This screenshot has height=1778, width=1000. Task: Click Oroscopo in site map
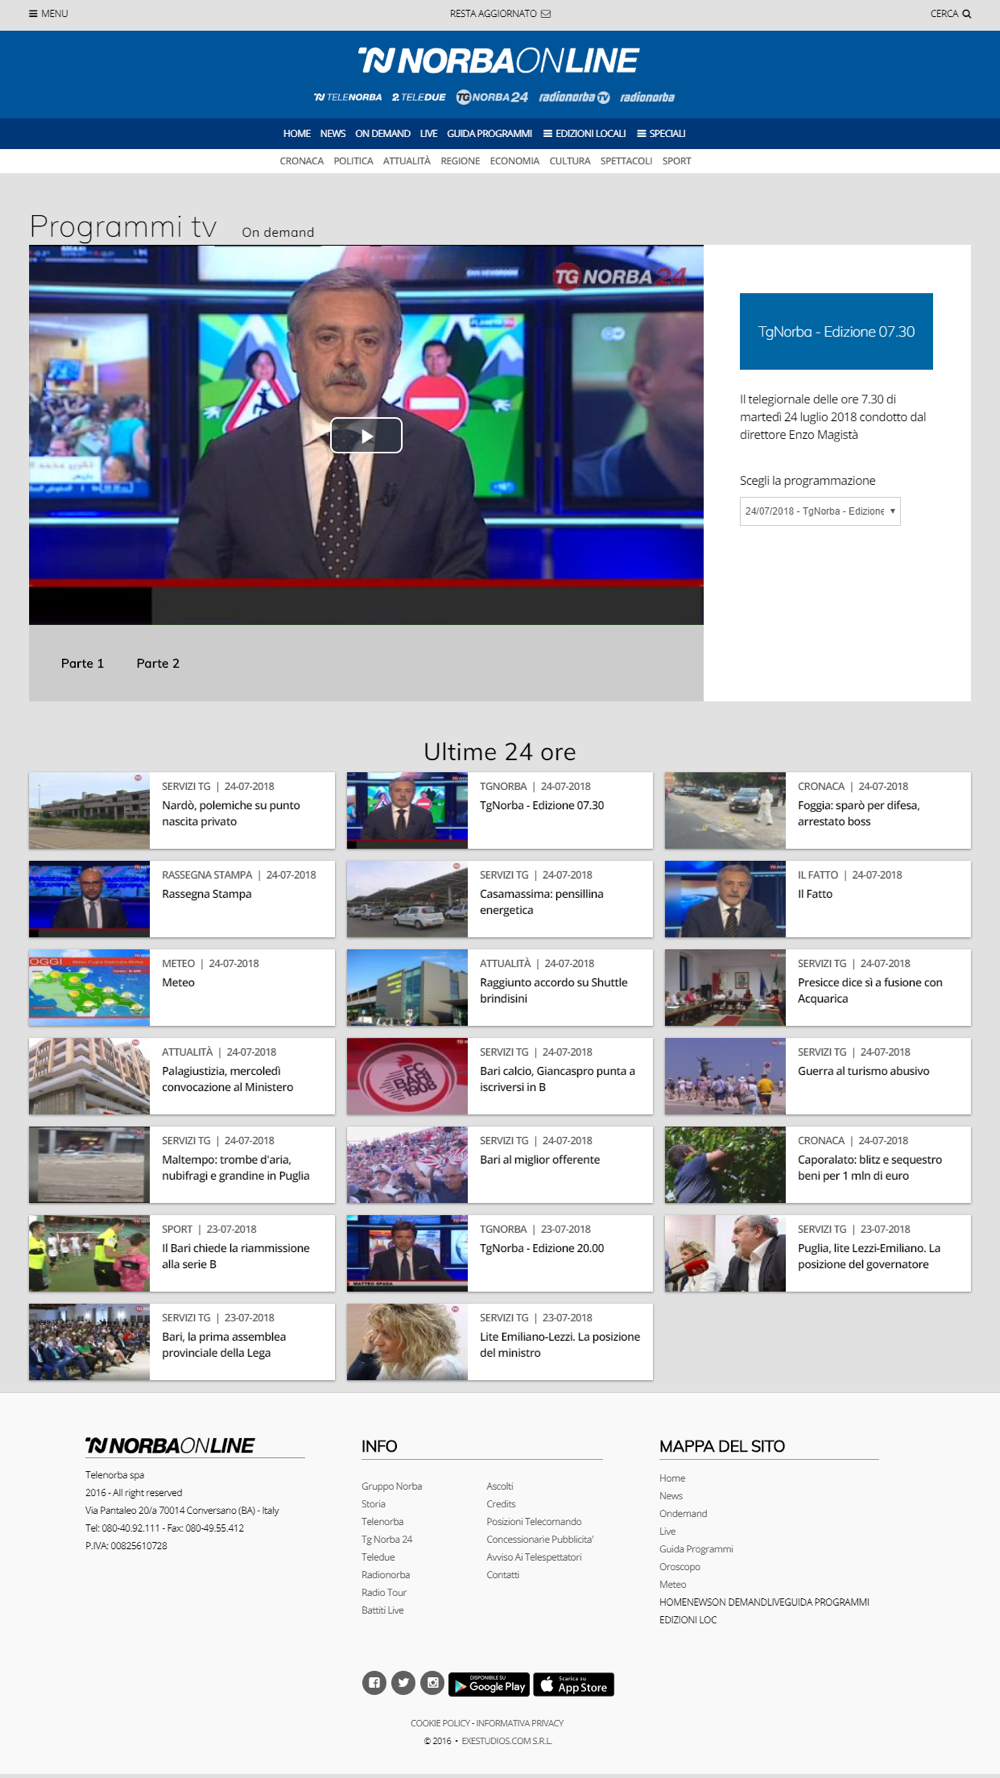tap(680, 1567)
